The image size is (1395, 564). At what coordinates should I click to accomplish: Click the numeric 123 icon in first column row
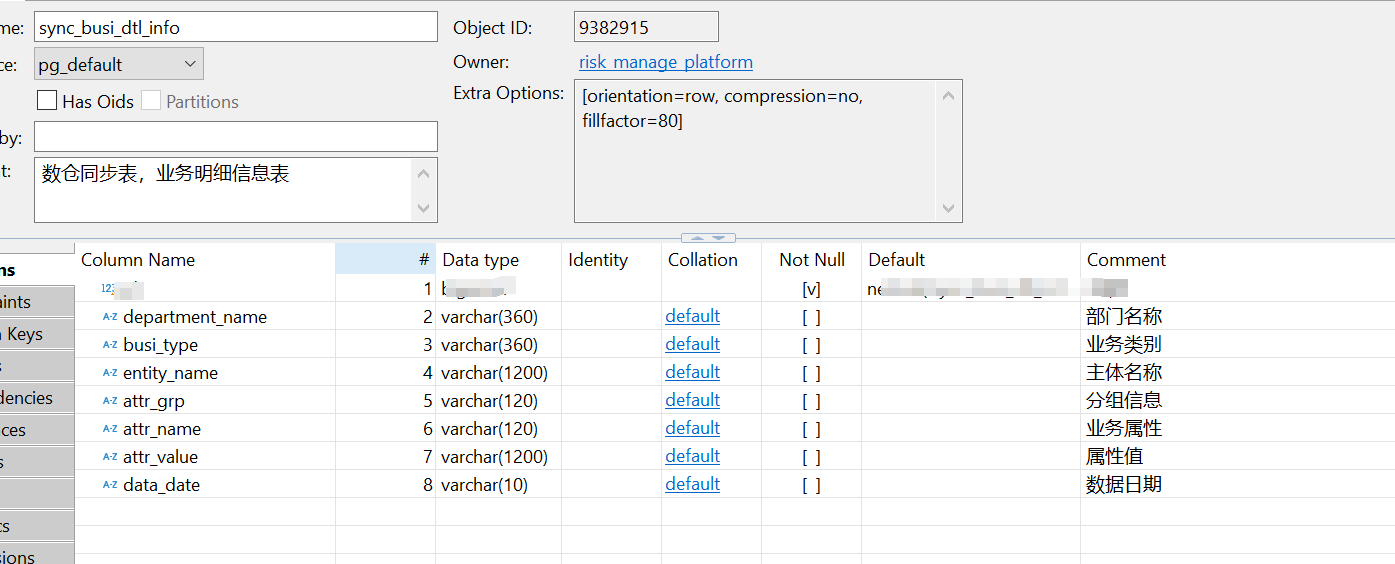108,289
